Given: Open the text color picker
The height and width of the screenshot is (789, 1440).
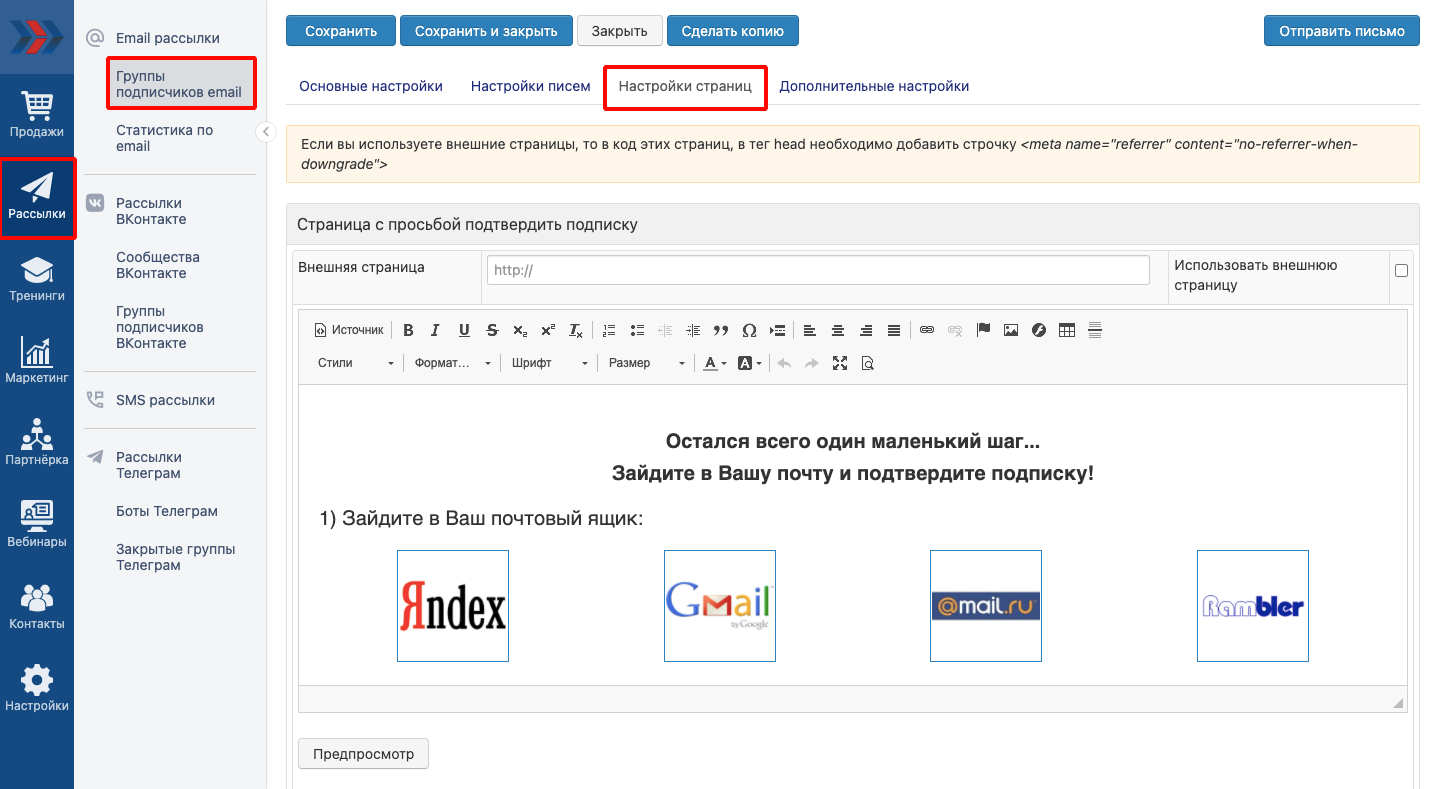Looking at the screenshot, I should (714, 363).
